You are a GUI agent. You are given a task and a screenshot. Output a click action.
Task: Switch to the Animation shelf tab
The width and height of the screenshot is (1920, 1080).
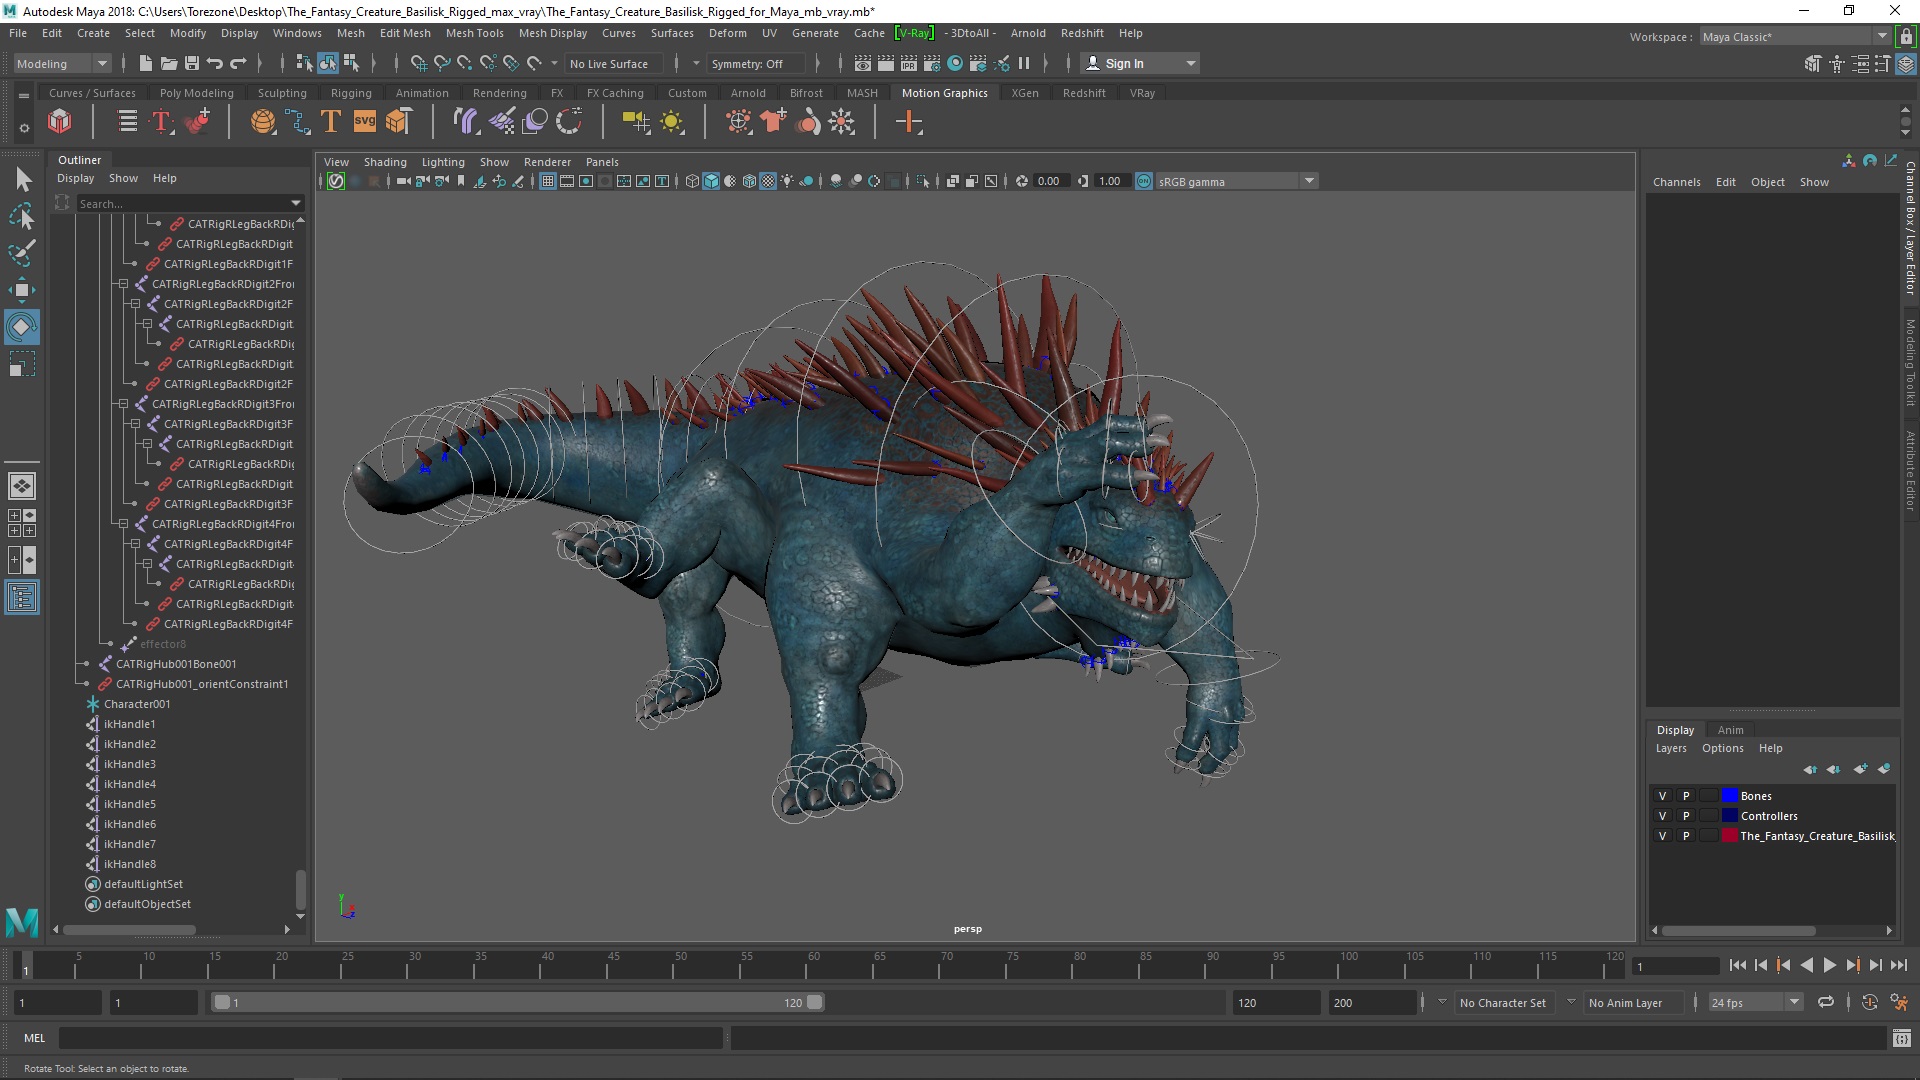click(422, 93)
